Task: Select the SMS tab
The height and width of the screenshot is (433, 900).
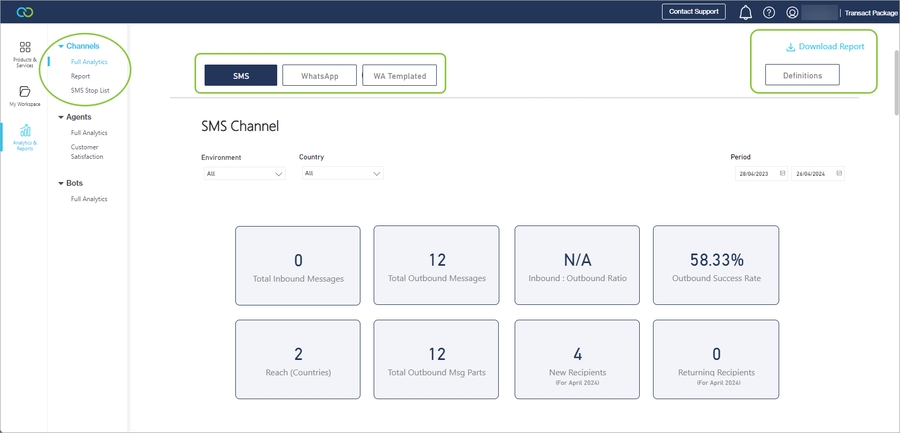Action: coord(240,76)
